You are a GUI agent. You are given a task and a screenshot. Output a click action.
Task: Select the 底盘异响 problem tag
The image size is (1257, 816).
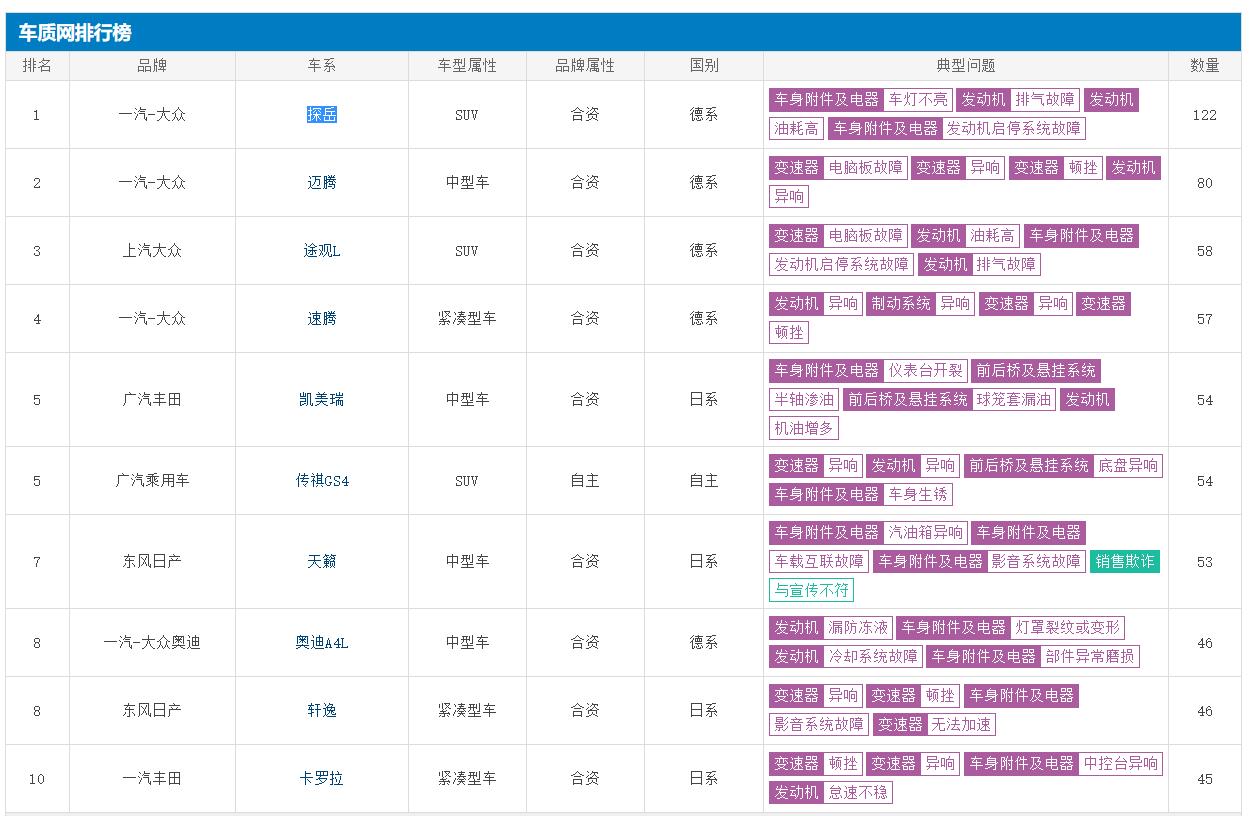point(1128,466)
